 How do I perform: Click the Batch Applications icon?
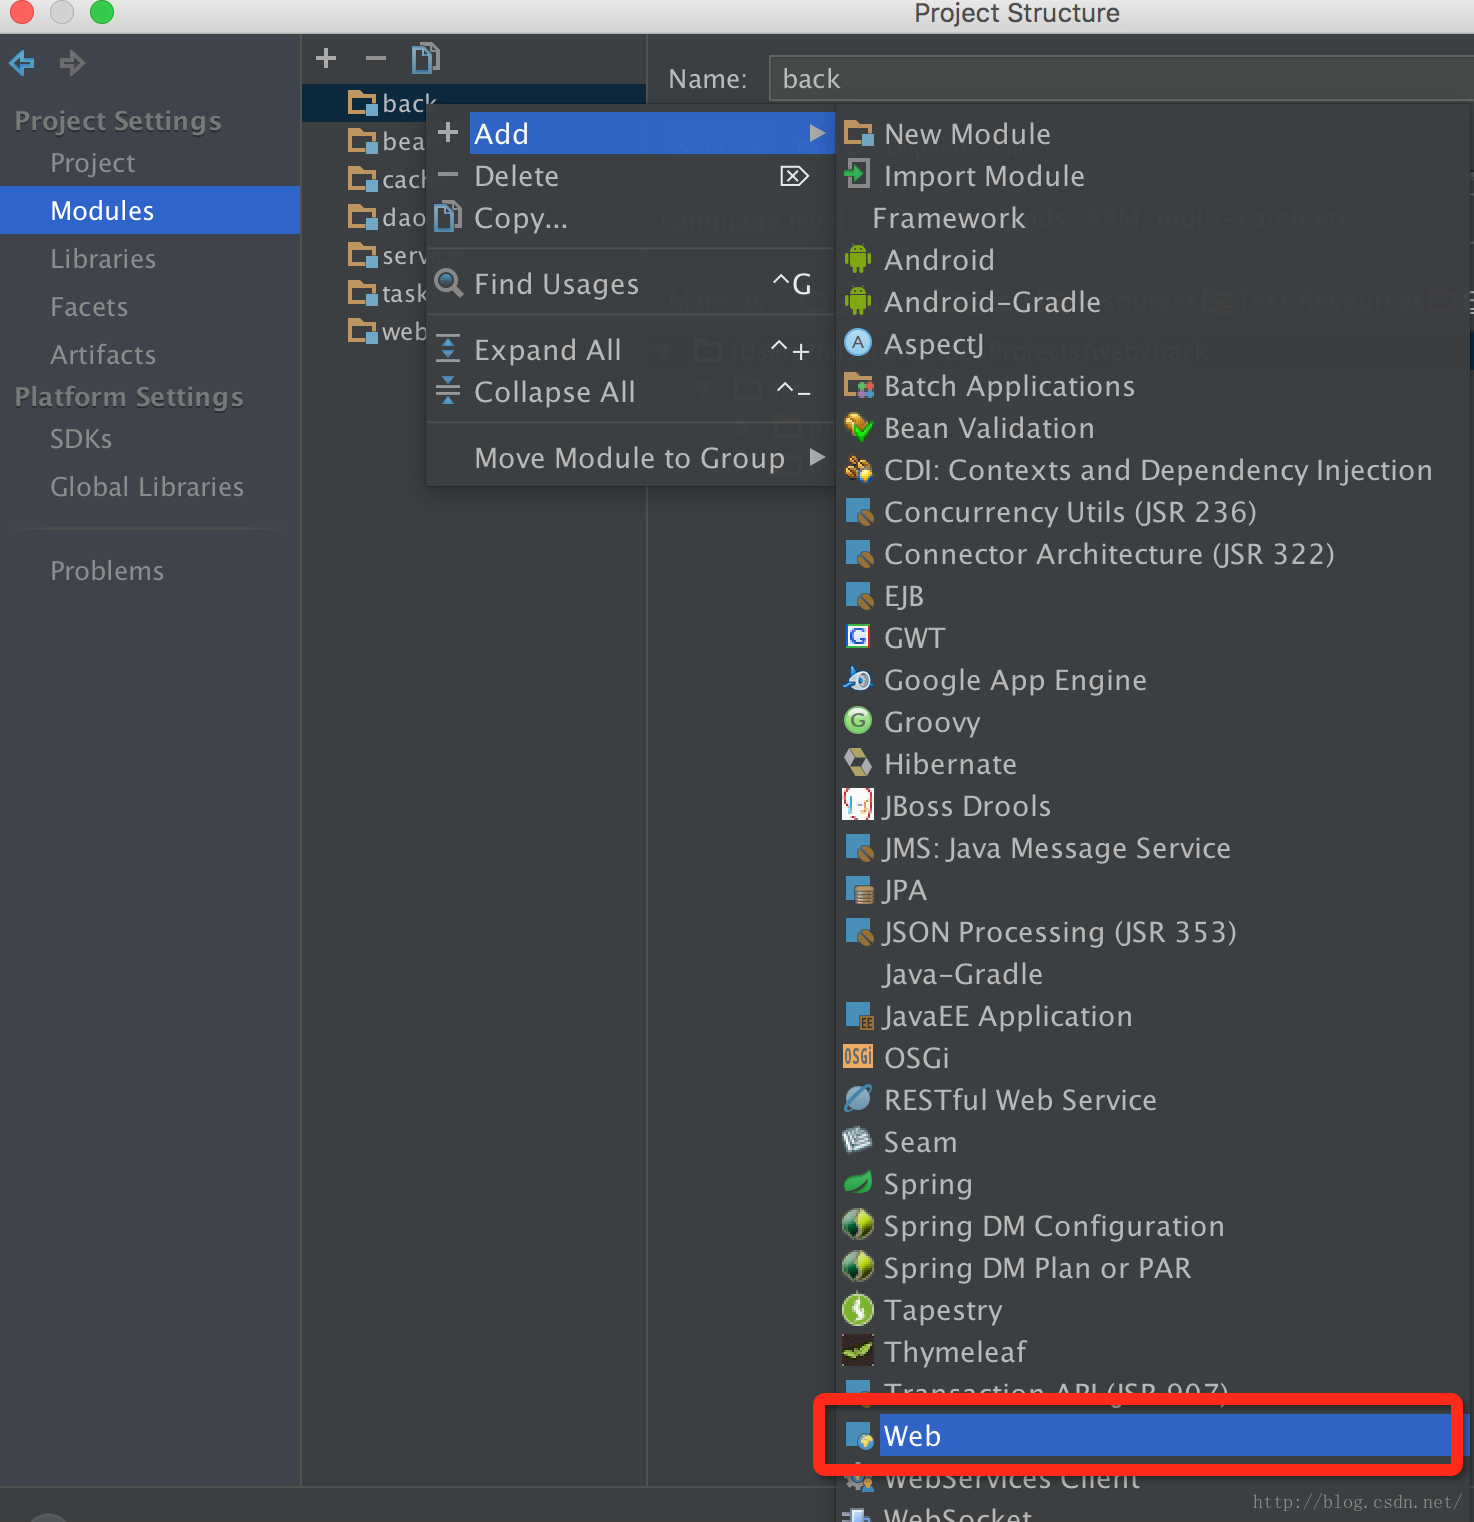(x=858, y=386)
